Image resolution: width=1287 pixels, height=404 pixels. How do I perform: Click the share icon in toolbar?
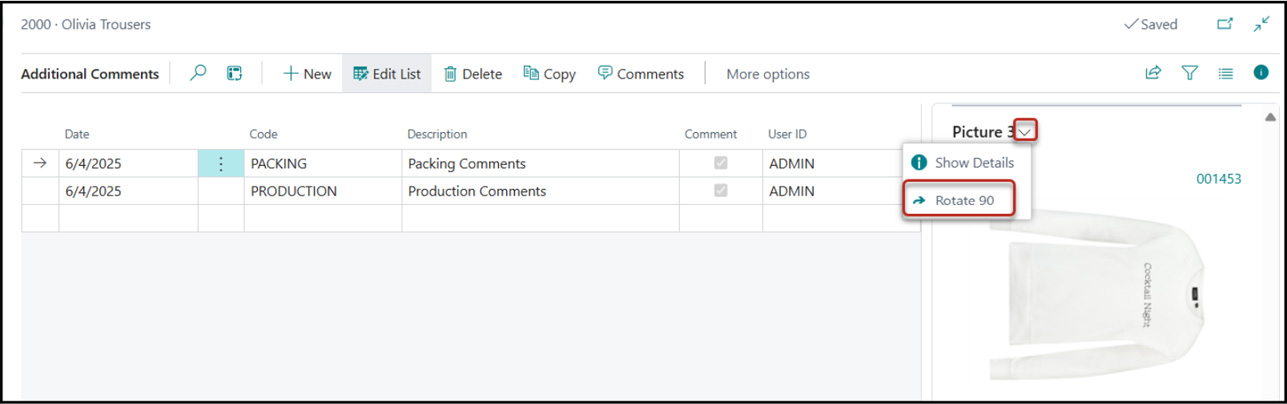coord(1153,73)
